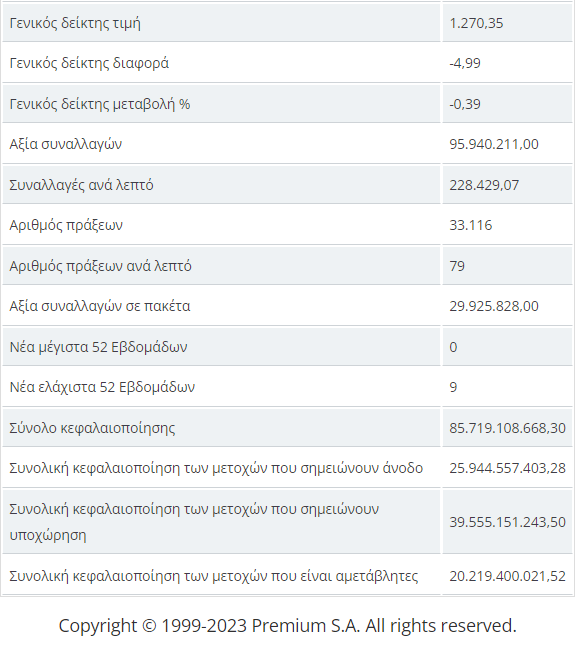Click Γενικός δείκτης μεταβολή % label
The image size is (578, 645).
coord(100,104)
